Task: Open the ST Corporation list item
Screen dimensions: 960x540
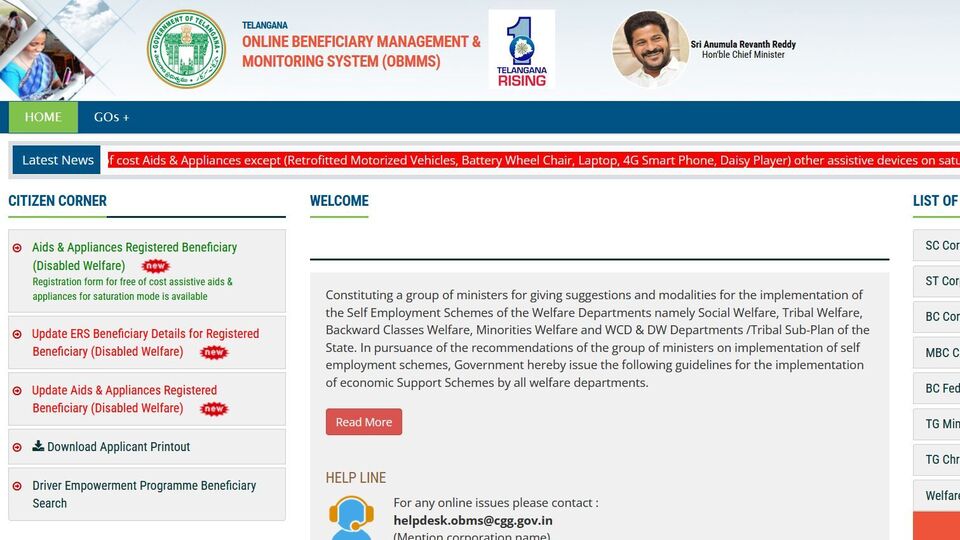Action: 937,281
